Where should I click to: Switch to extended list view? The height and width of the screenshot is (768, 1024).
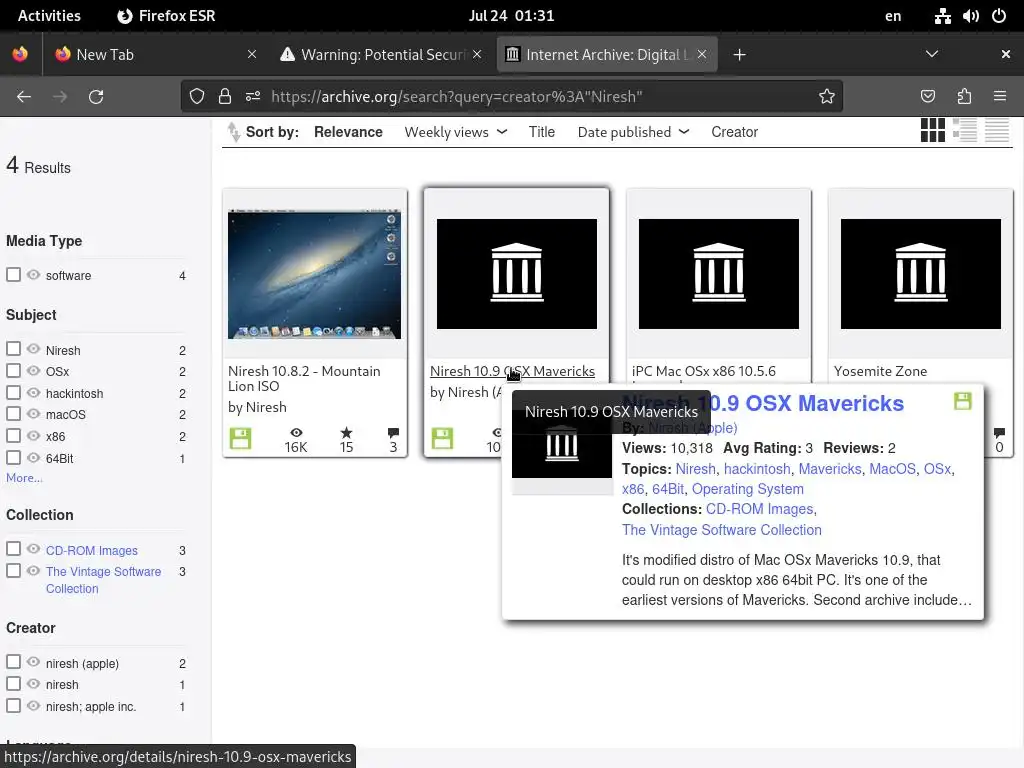(965, 130)
